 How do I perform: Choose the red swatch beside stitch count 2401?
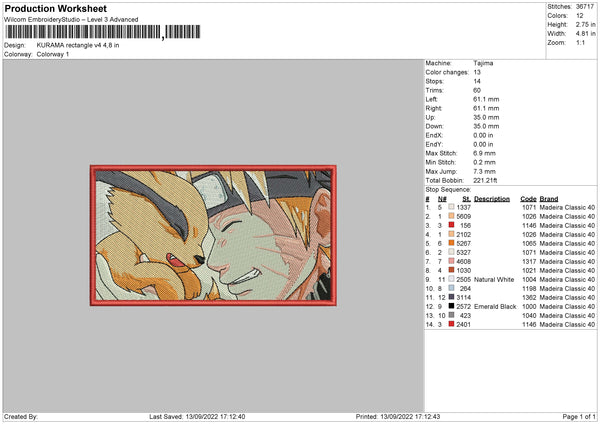(x=451, y=324)
